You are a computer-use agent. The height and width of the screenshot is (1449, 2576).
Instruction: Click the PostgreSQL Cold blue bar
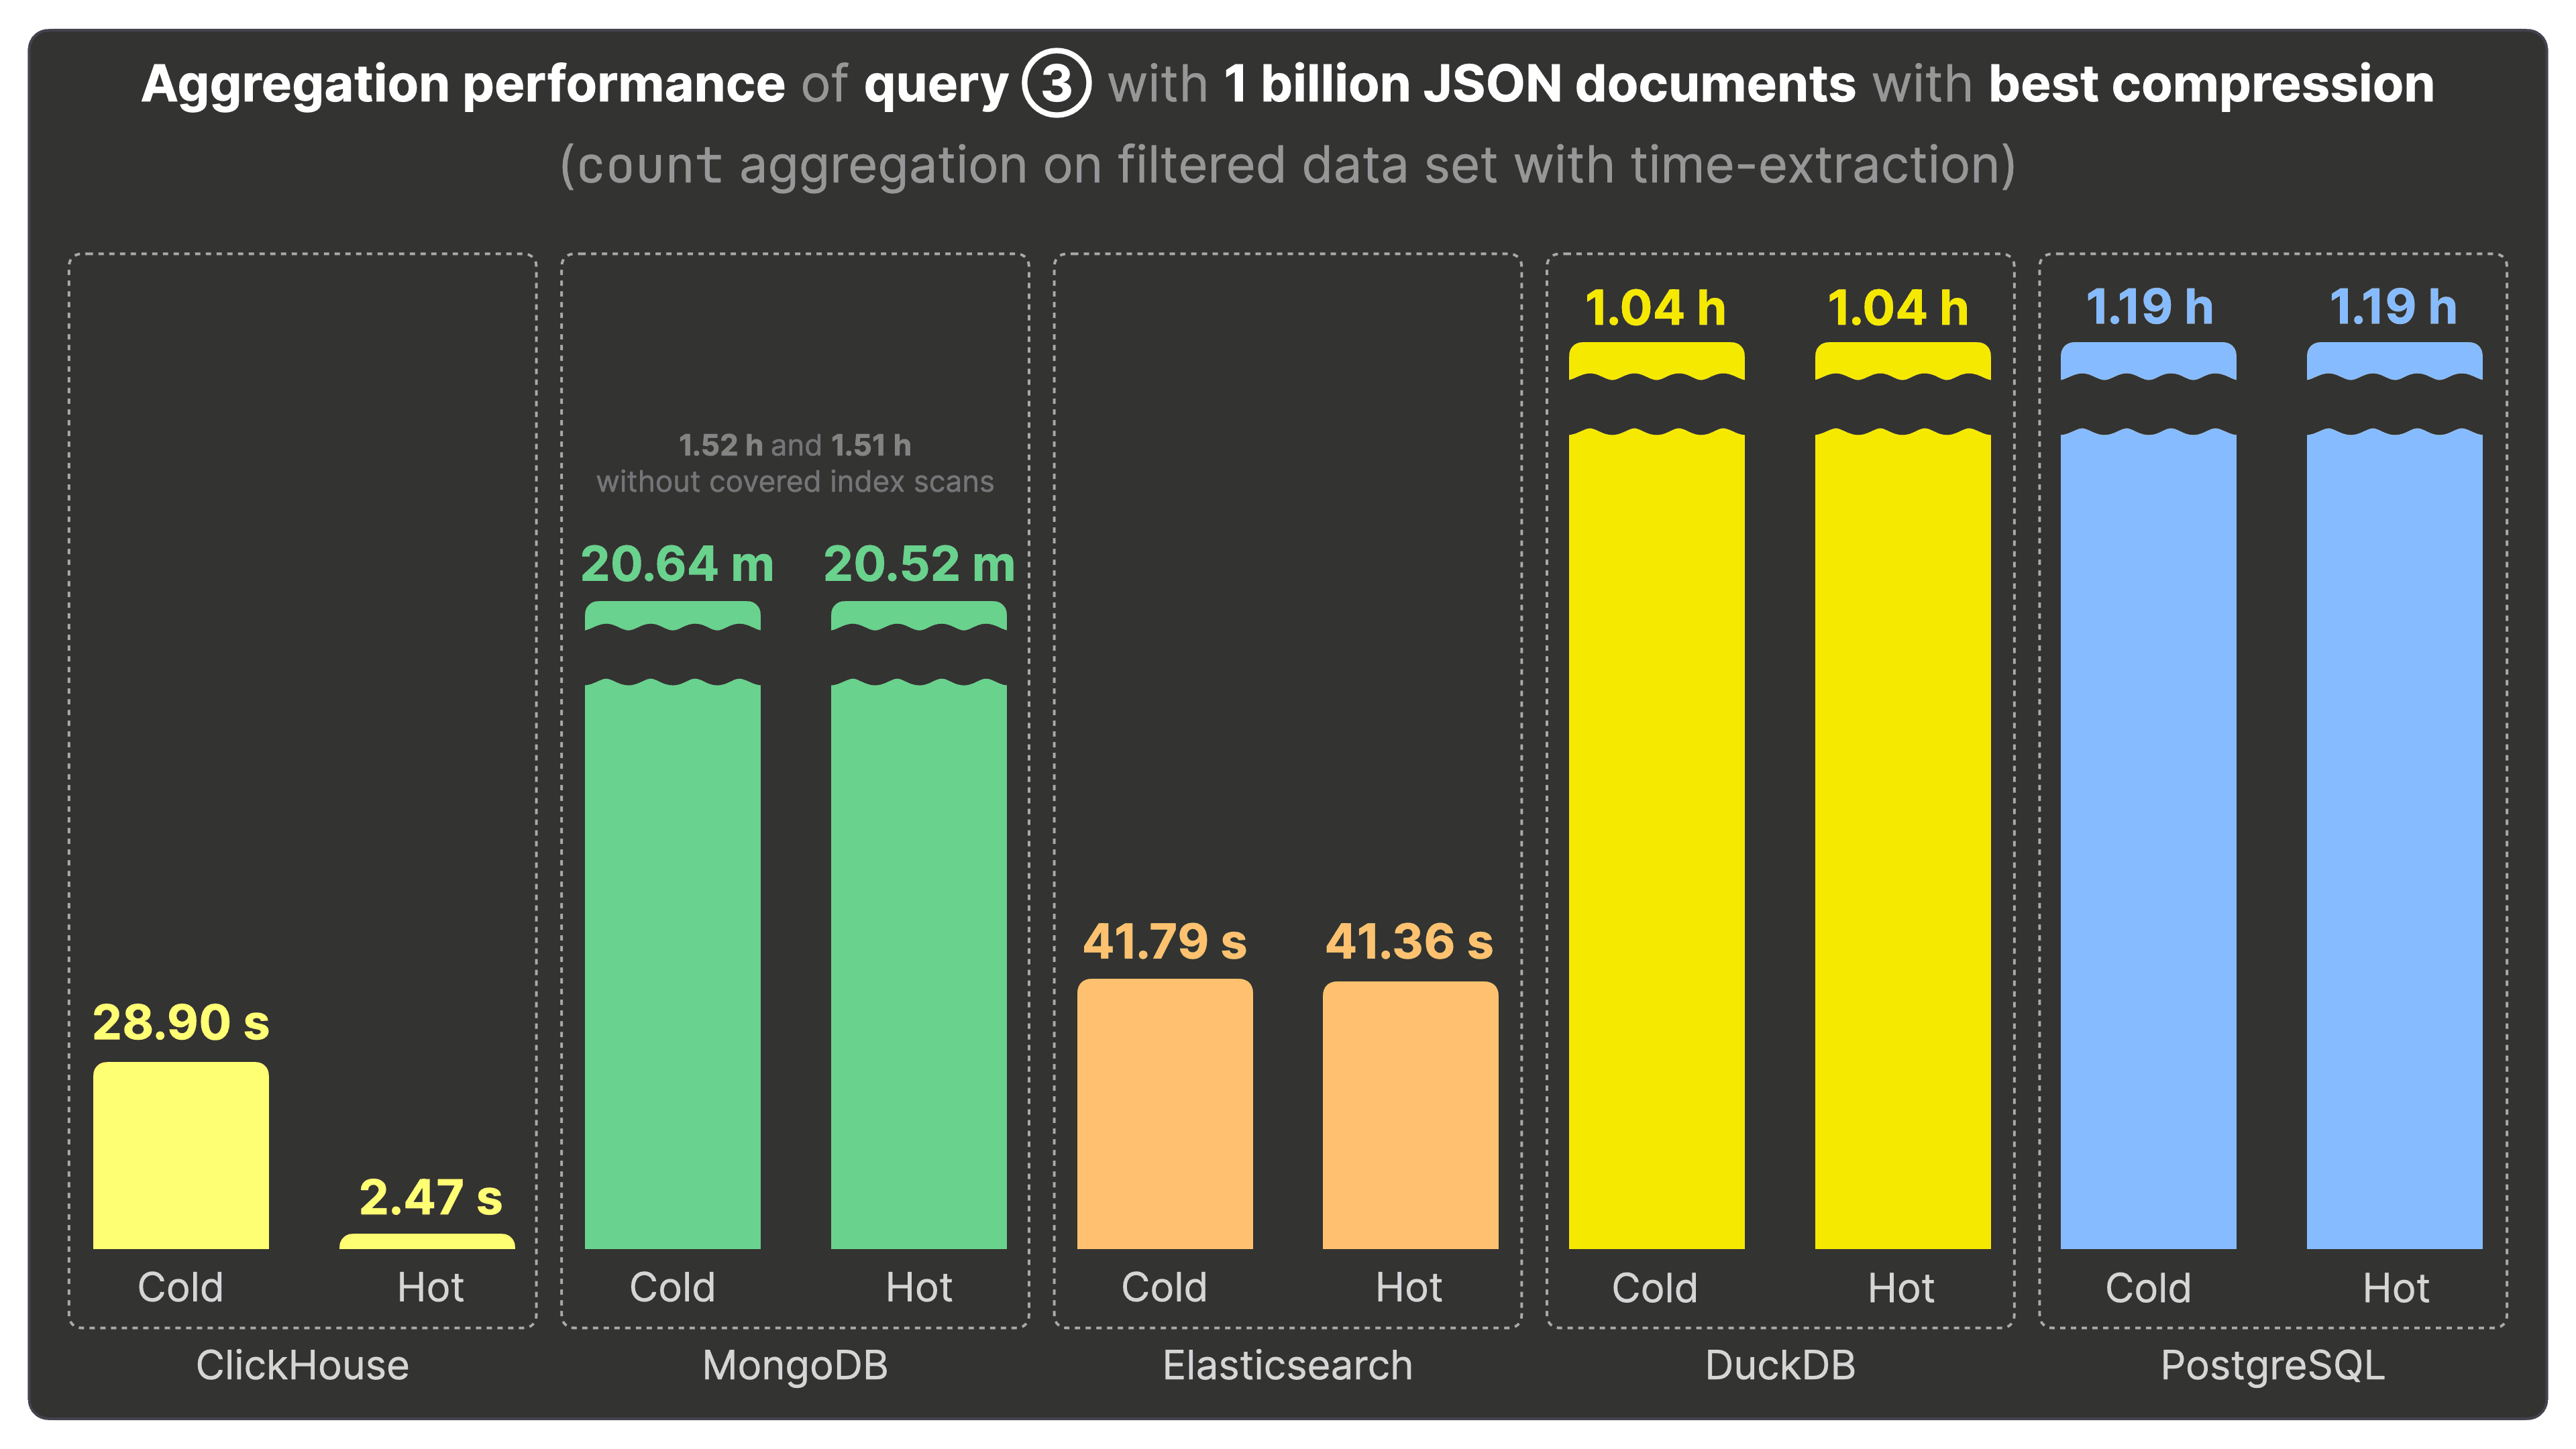[2148, 840]
